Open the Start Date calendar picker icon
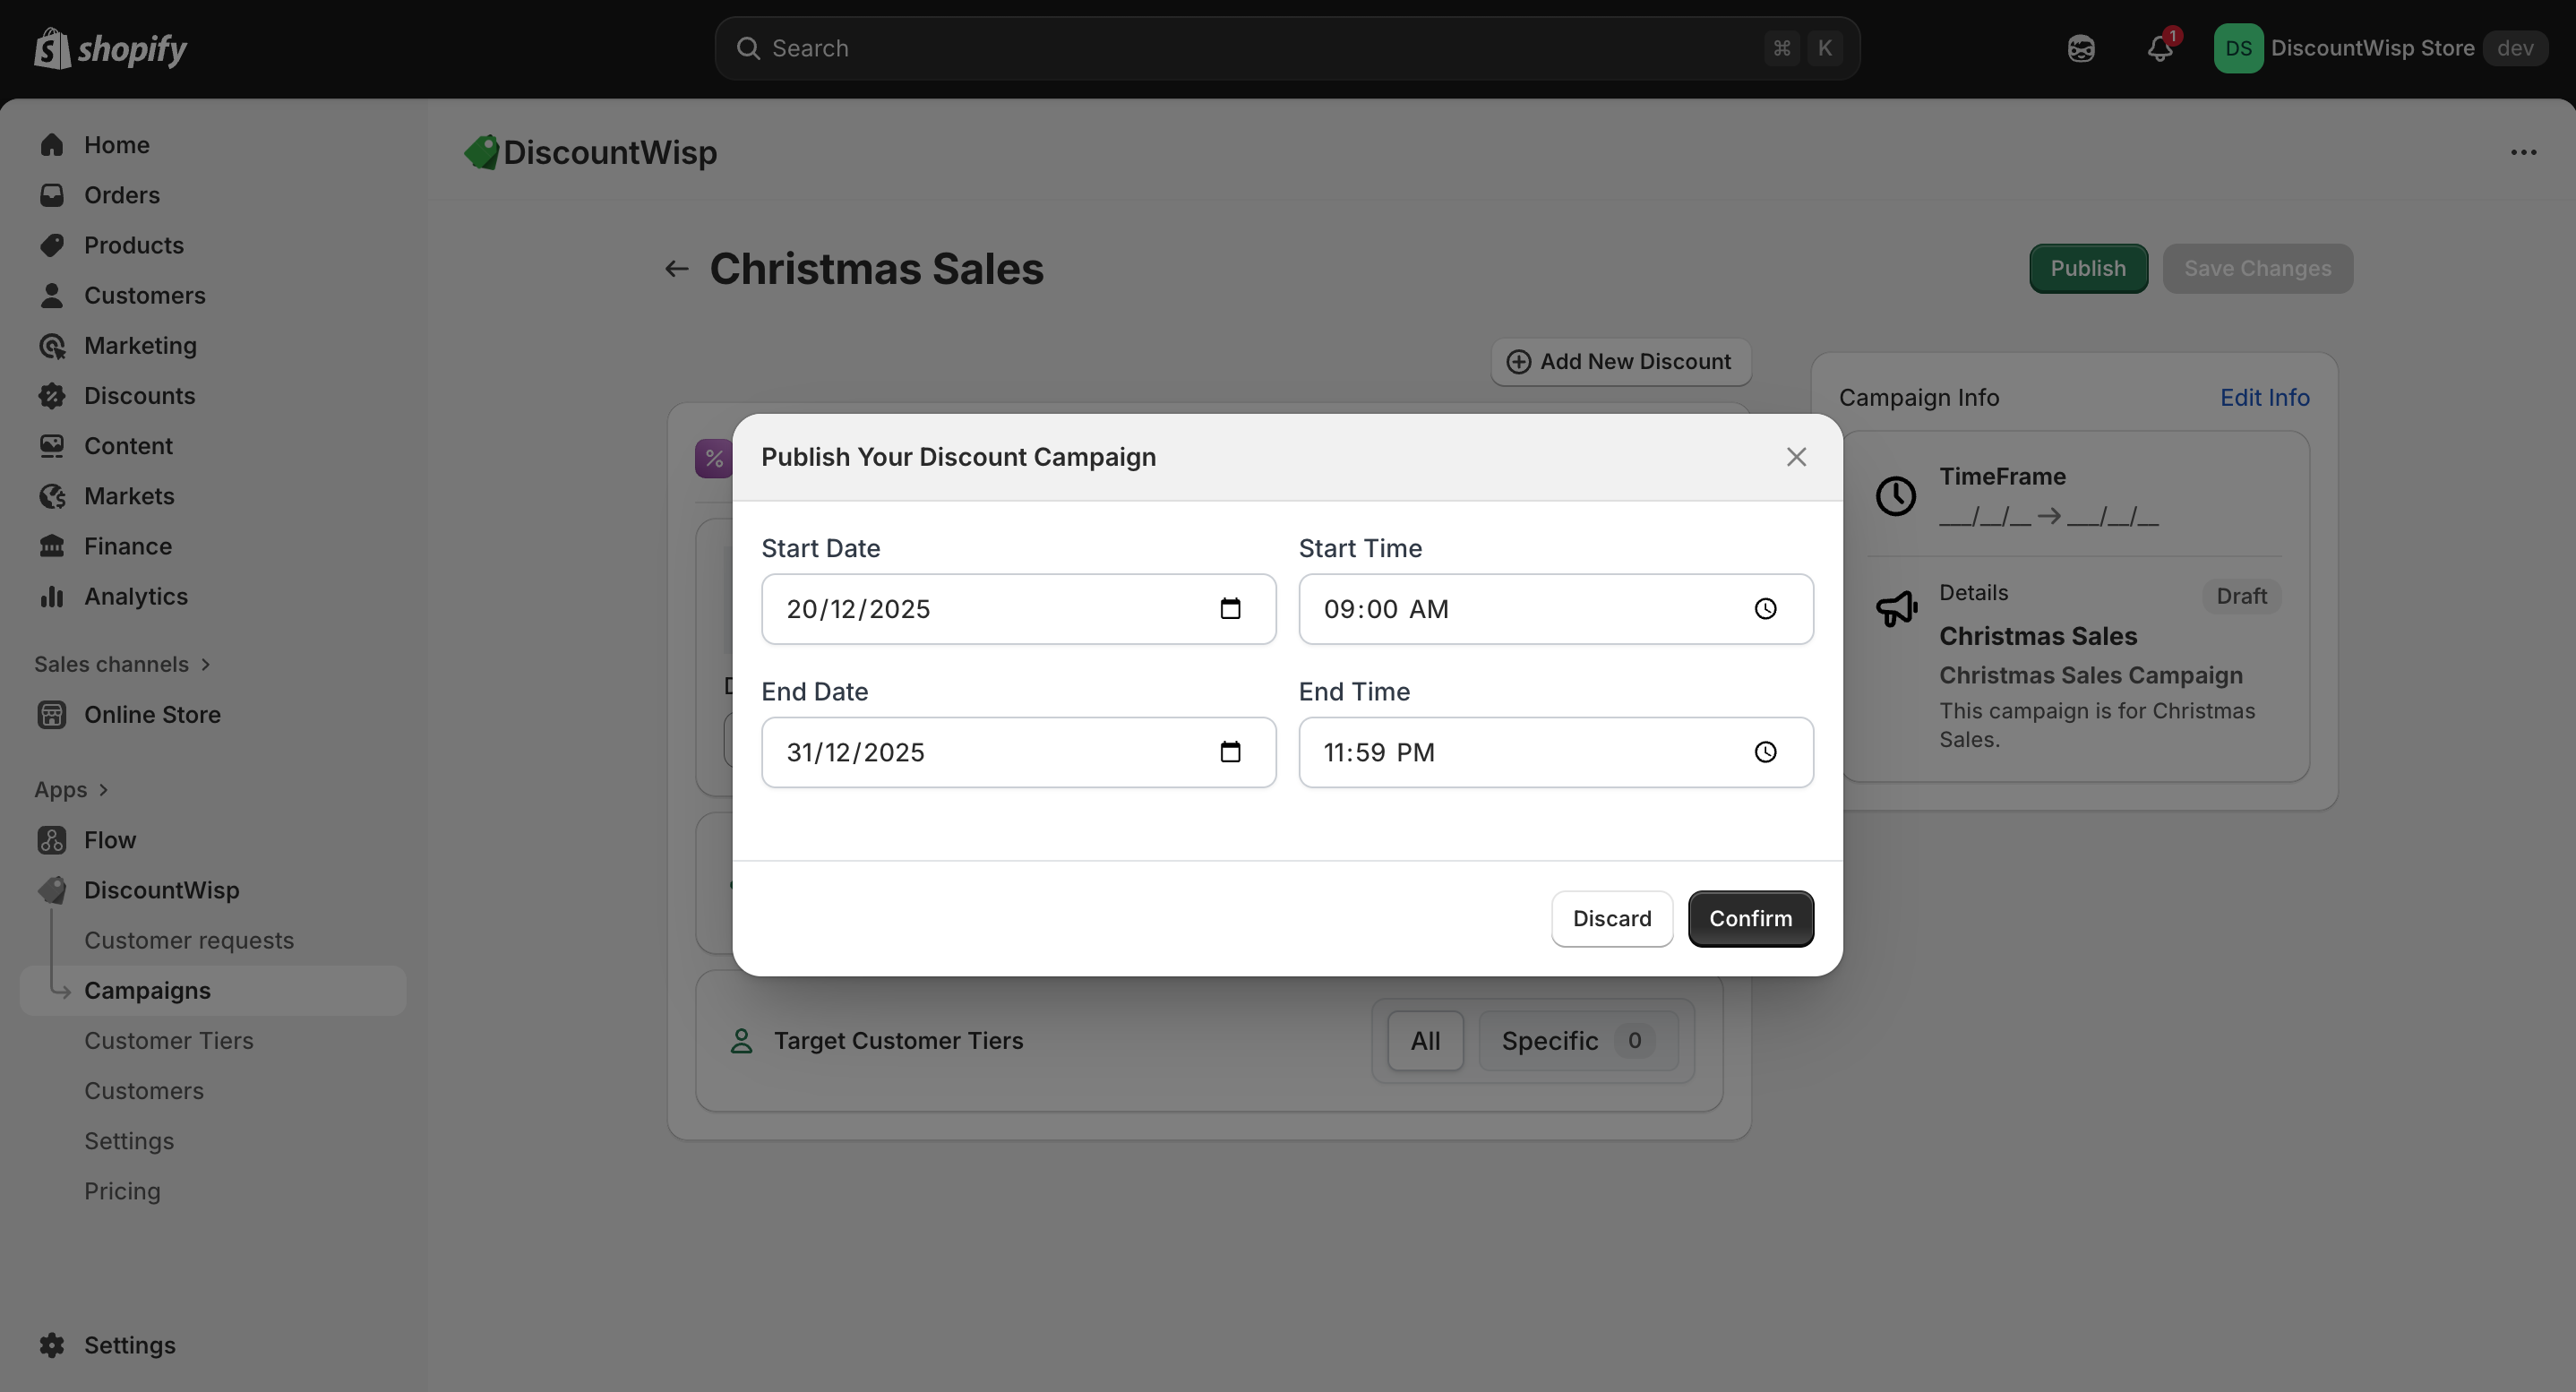This screenshot has width=2576, height=1392. 1230,609
